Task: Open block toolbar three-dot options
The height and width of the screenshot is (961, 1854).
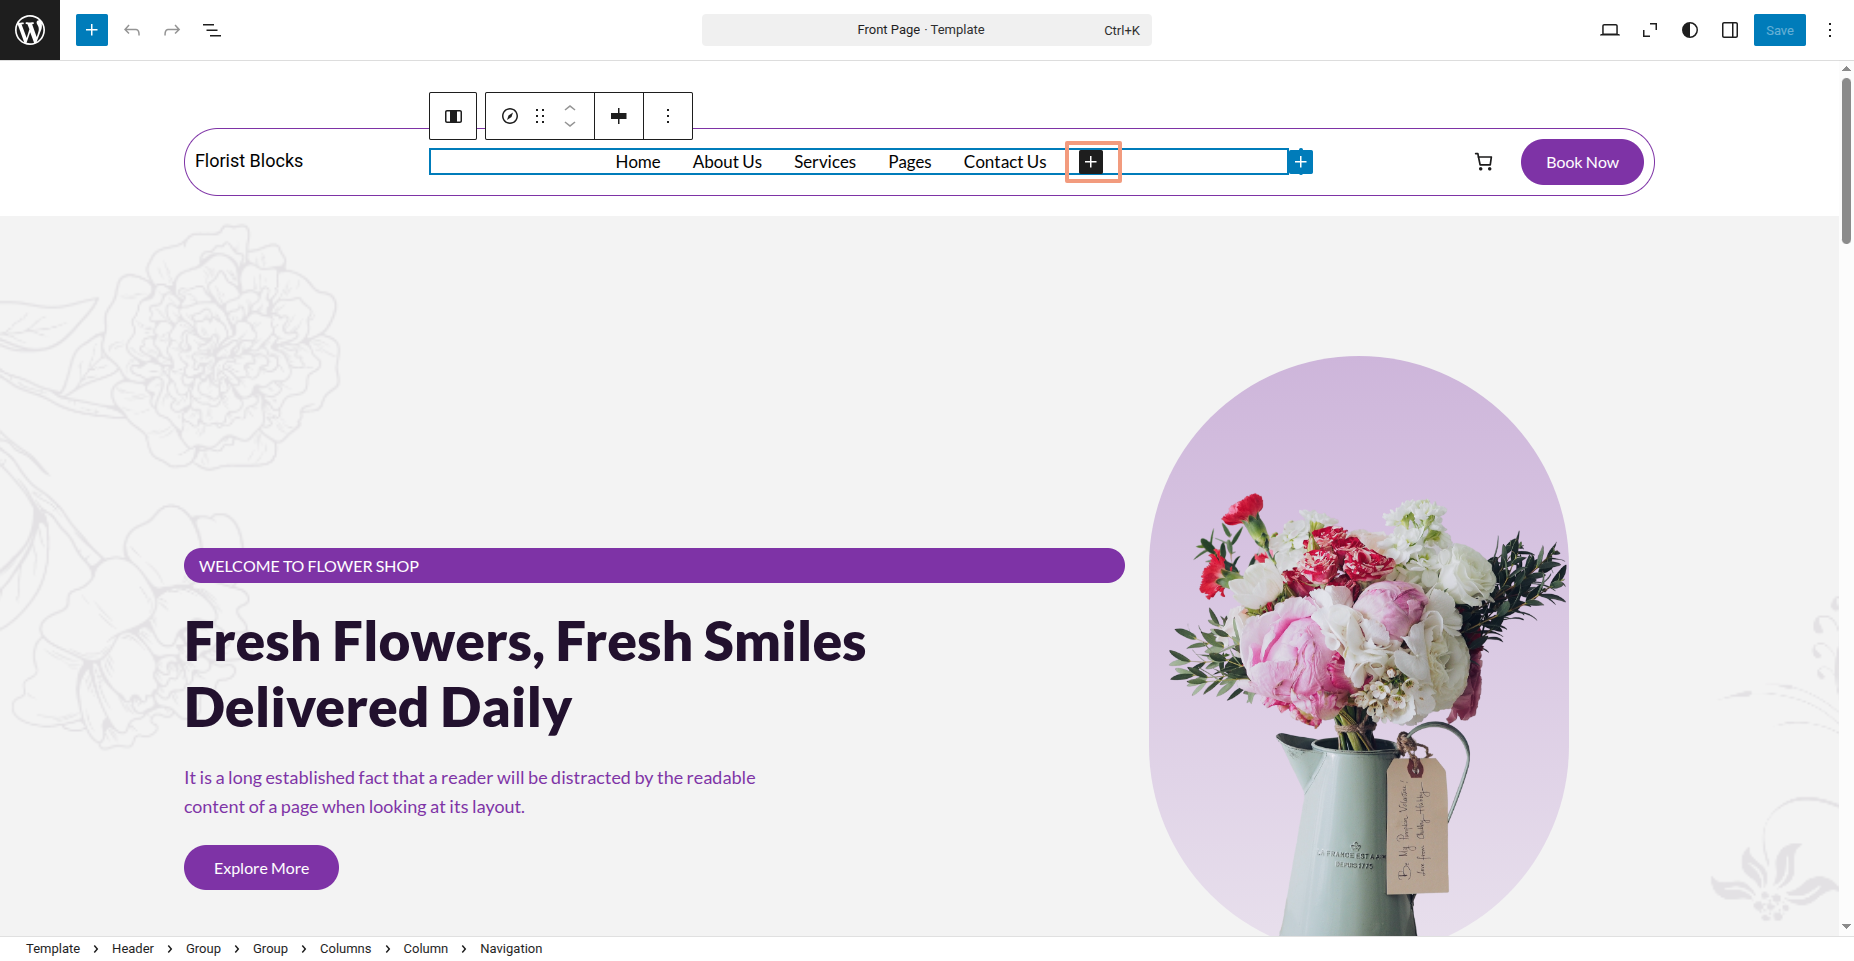Action: click(x=668, y=116)
